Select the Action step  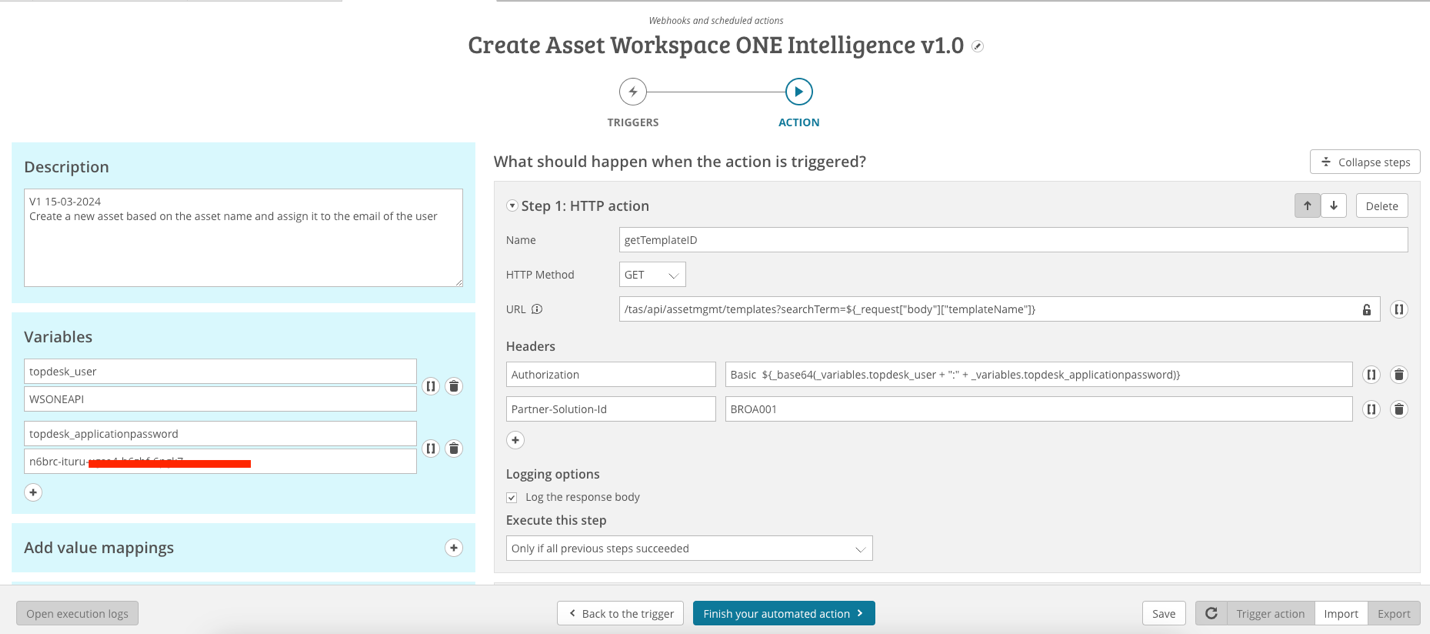pyautogui.click(x=798, y=92)
